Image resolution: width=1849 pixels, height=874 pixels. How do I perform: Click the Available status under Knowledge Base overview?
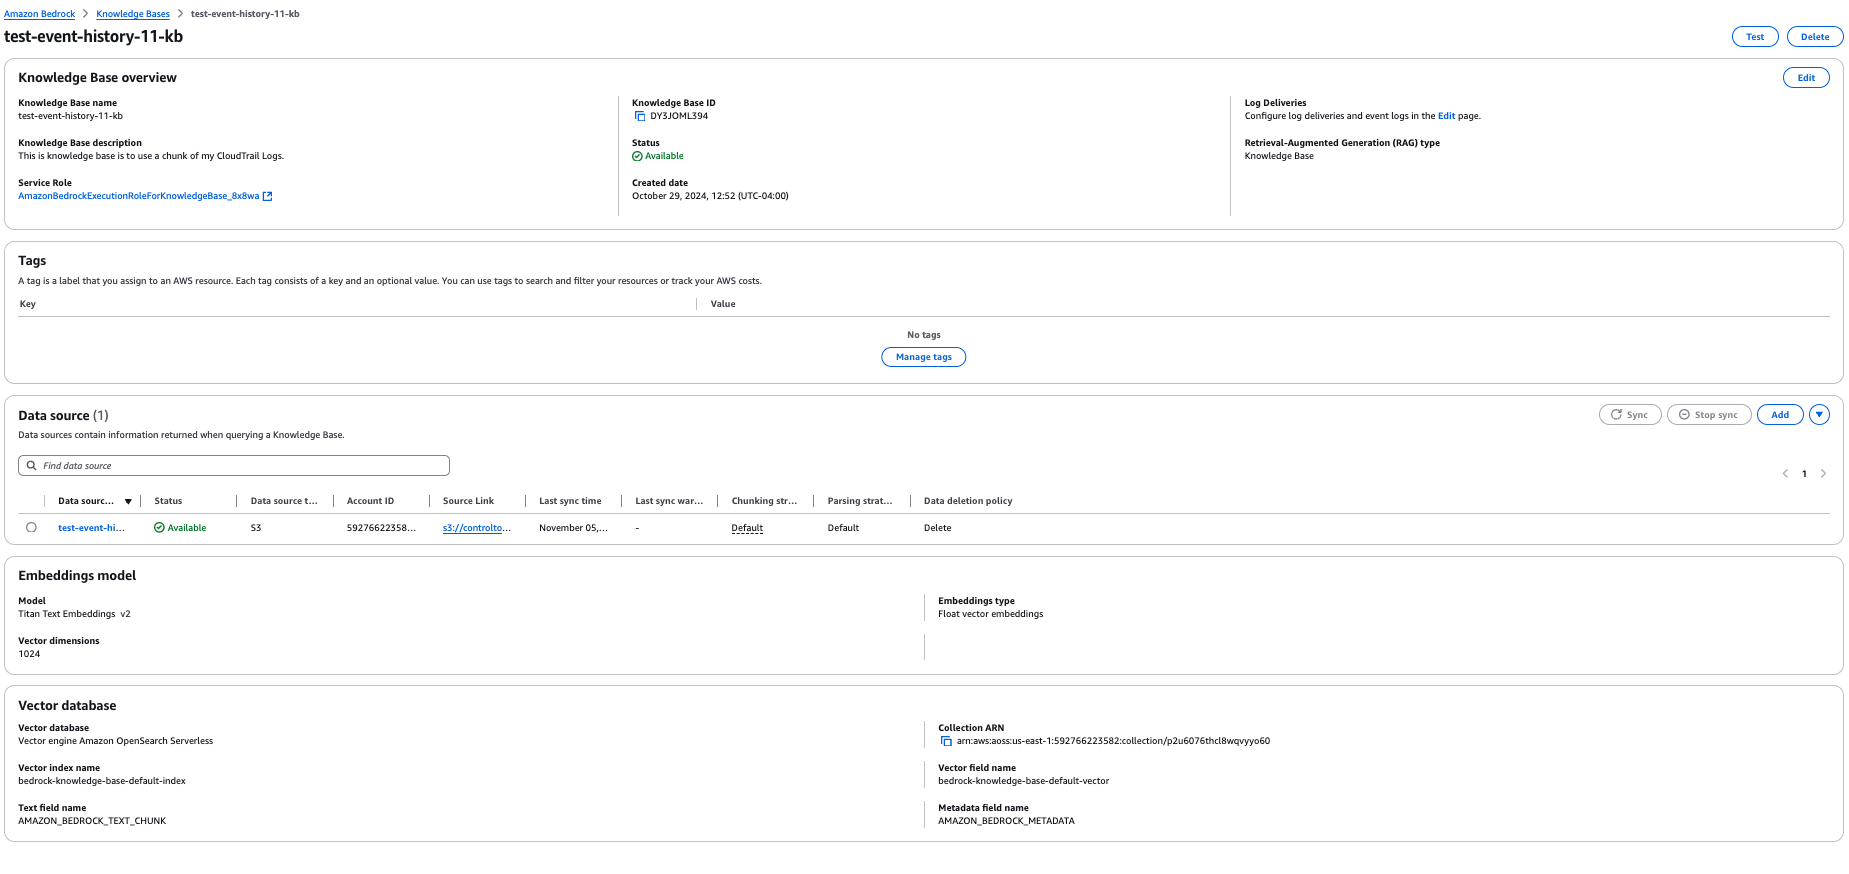pos(658,156)
